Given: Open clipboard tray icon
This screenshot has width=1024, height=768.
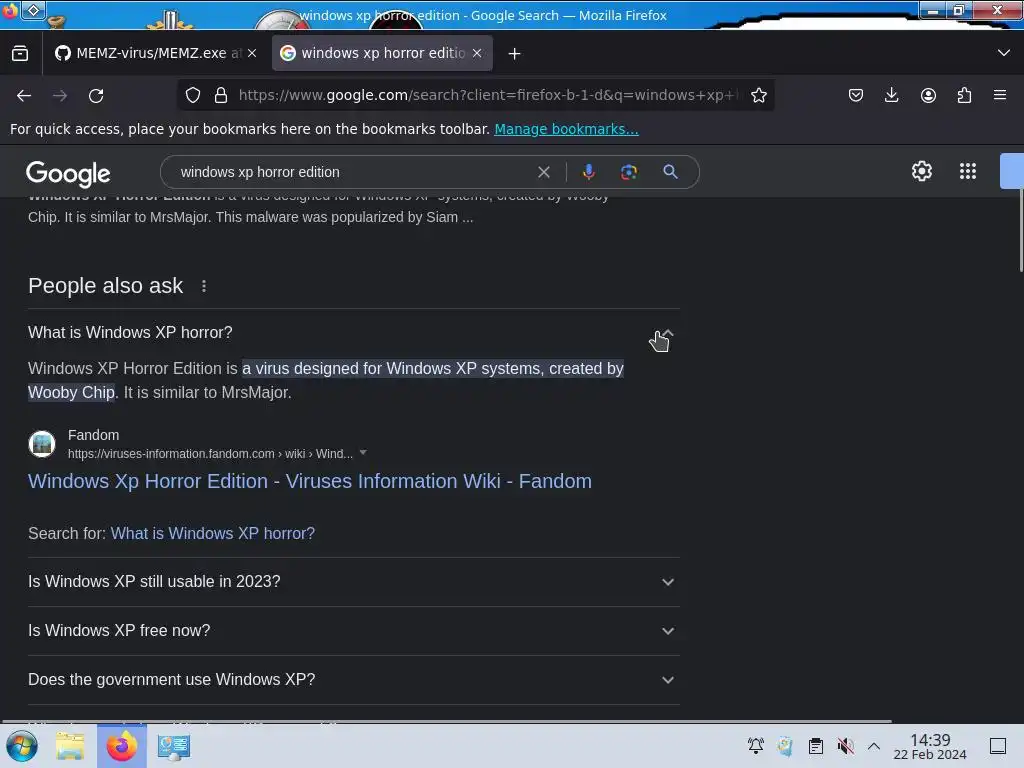Looking at the screenshot, I should [x=816, y=746].
